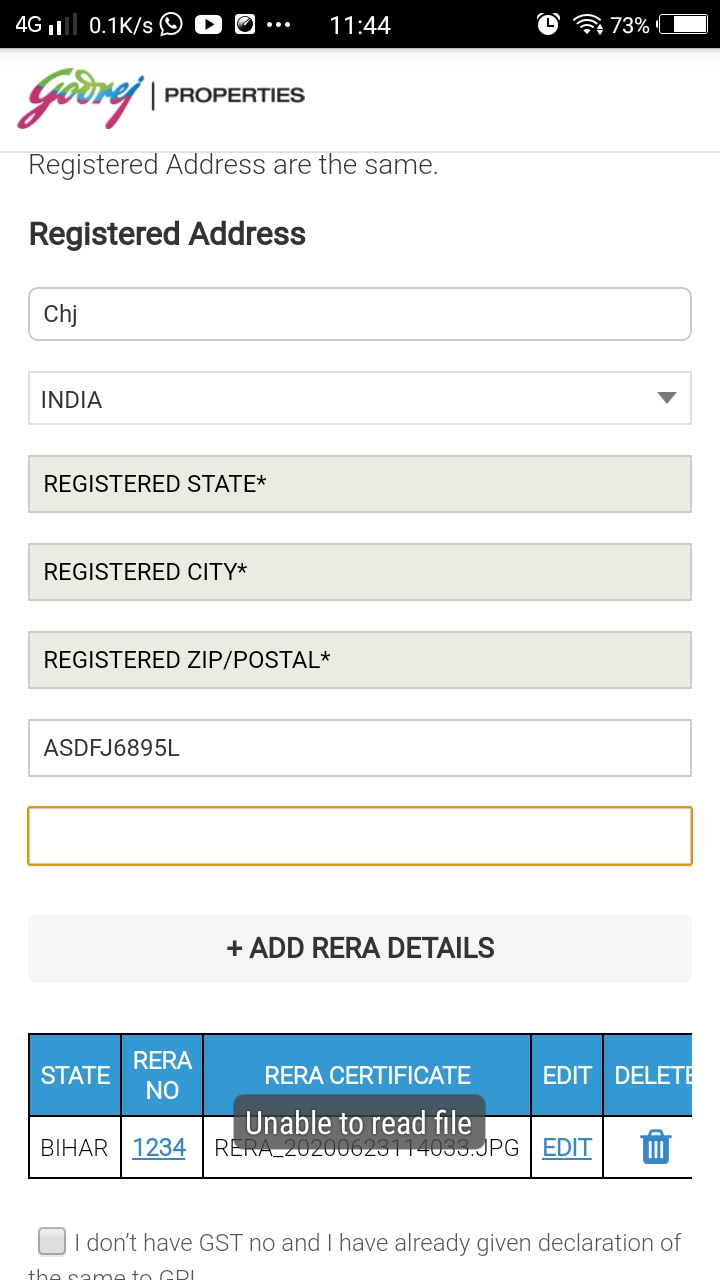This screenshot has width=720, height=1280.
Task: Delete the BIHAR RERA entry with trash icon
Action: [655, 1147]
